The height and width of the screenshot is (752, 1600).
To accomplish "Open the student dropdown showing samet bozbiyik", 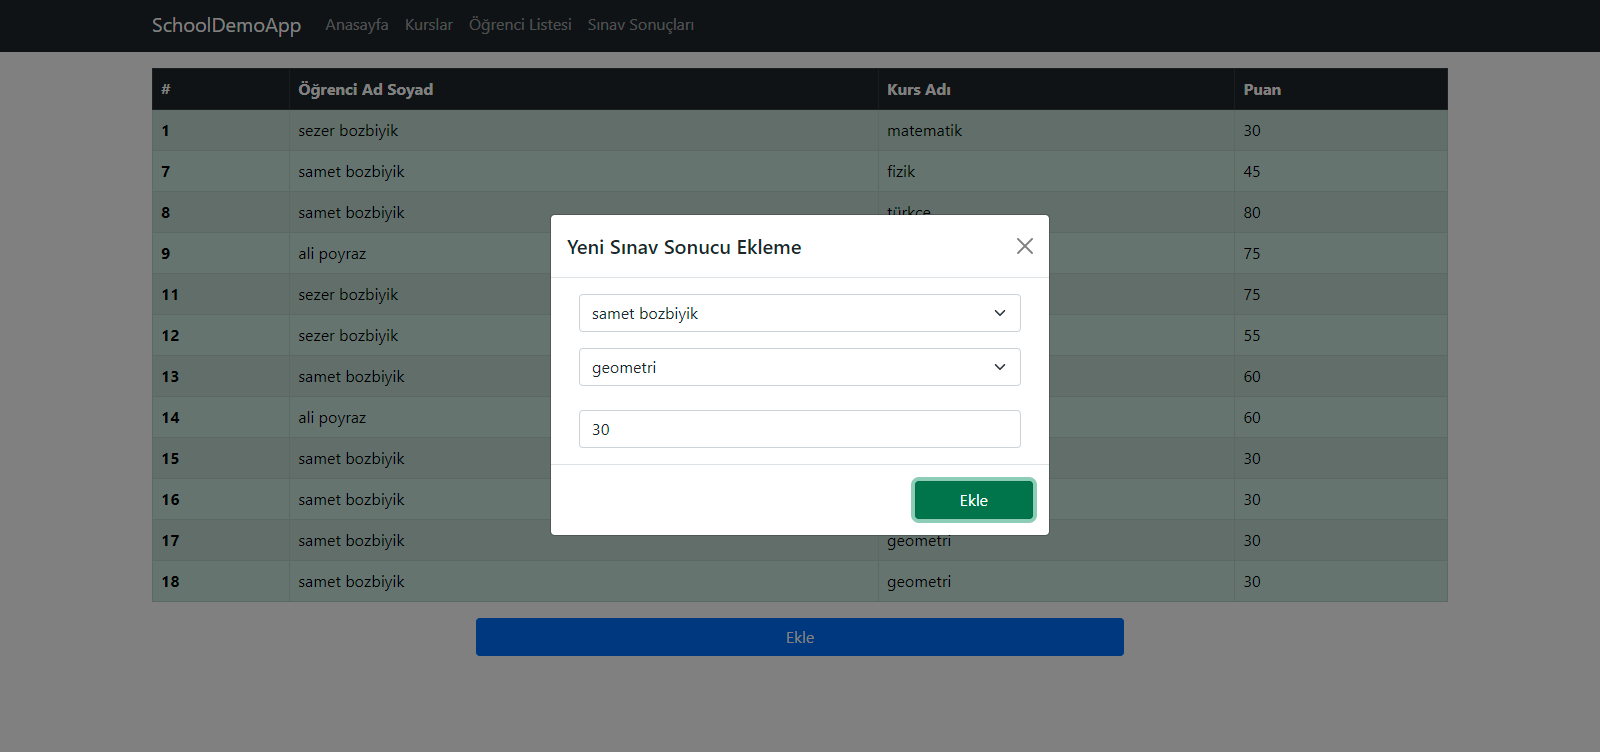I will [x=800, y=313].
